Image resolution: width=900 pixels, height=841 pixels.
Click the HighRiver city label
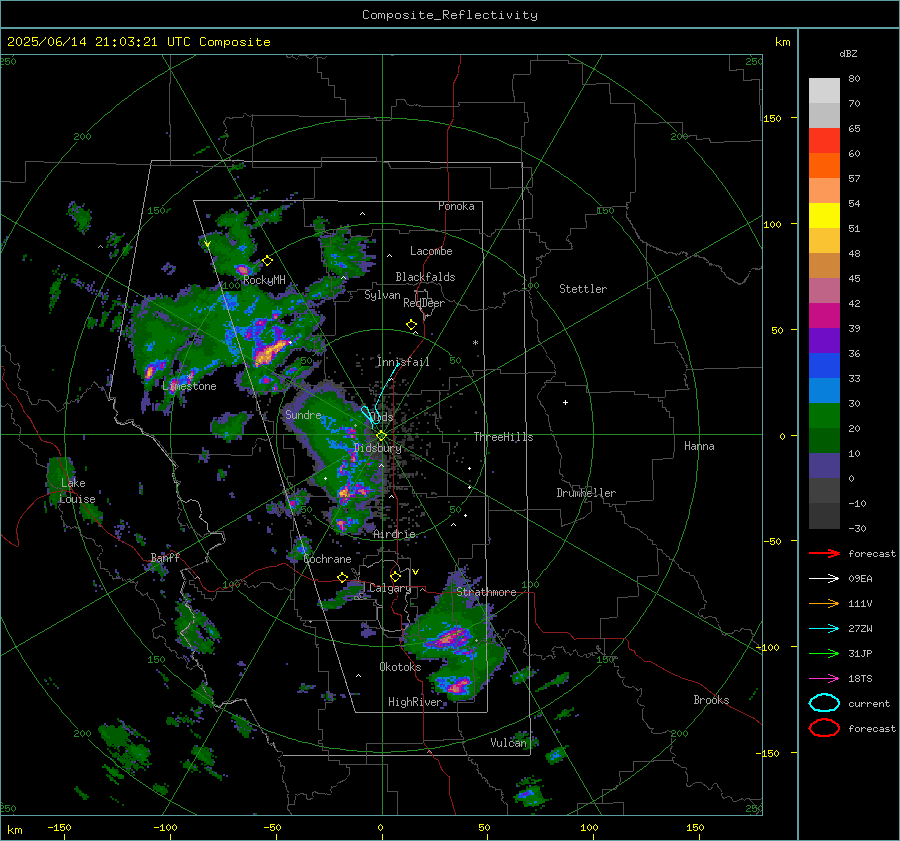click(415, 702)
